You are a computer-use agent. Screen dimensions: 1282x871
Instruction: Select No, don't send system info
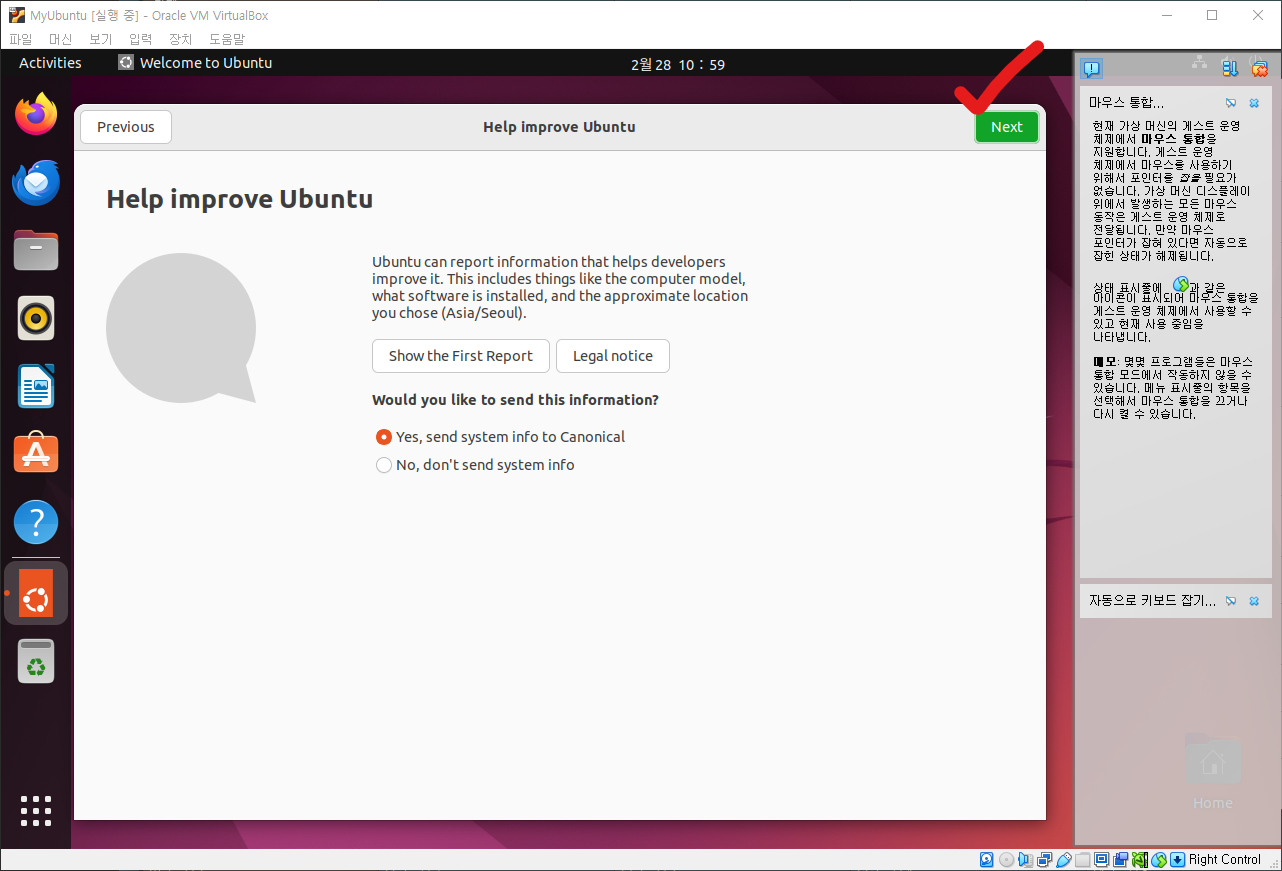[x=475, y=465]
